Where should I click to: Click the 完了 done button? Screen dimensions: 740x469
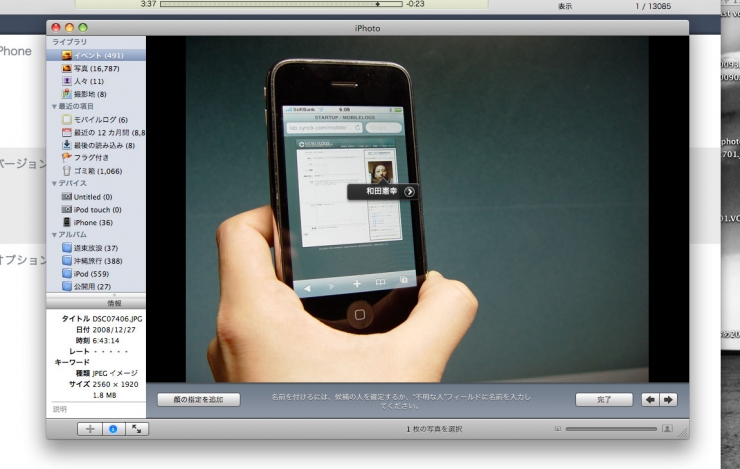[x=604, y=400]
